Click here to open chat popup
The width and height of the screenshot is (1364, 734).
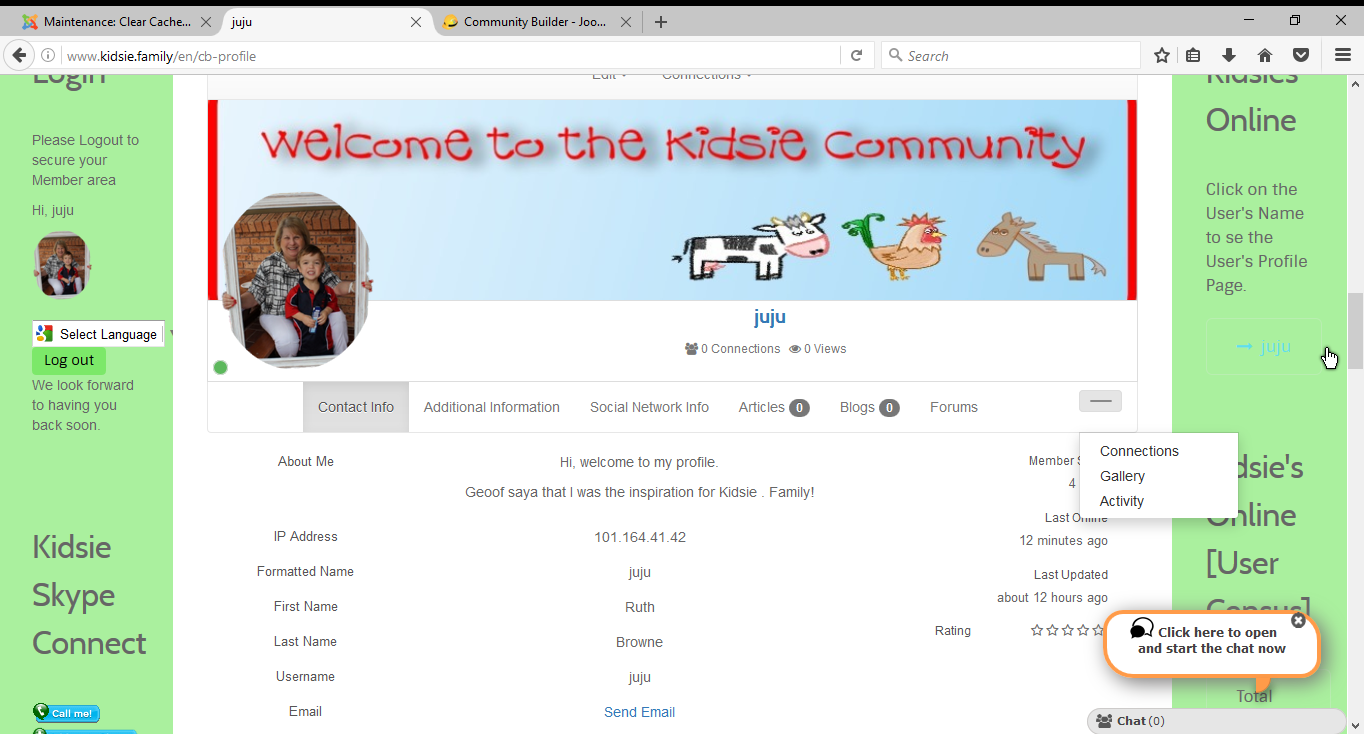tap(1212, 640)
